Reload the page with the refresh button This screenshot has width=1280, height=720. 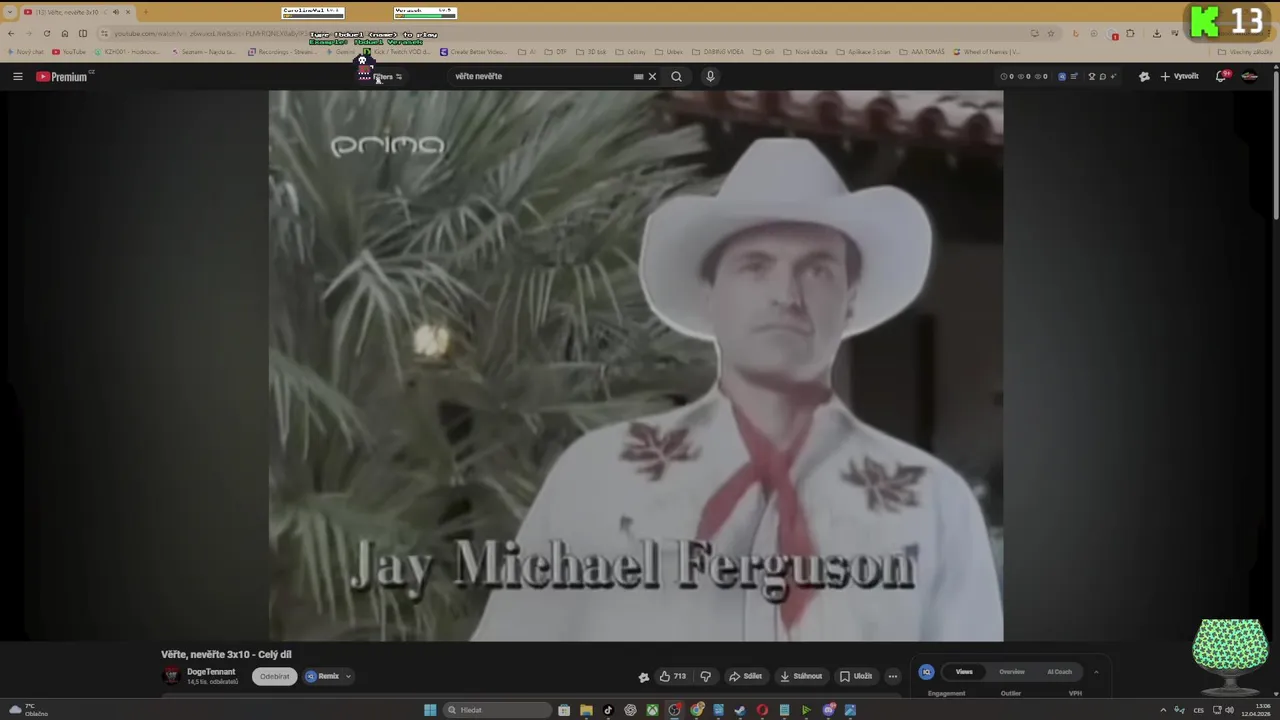47,33
